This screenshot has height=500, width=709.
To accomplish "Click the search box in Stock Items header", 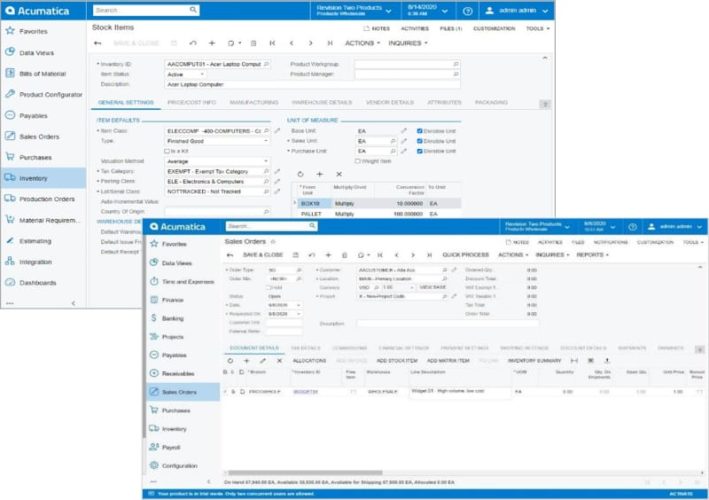I will click(146, 10).
